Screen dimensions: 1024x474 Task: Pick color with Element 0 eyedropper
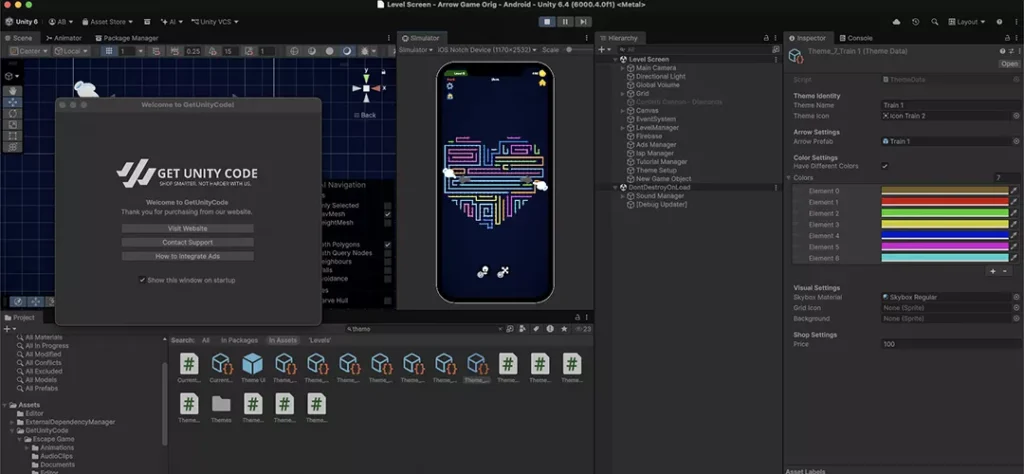click(x=1014, y=191)
